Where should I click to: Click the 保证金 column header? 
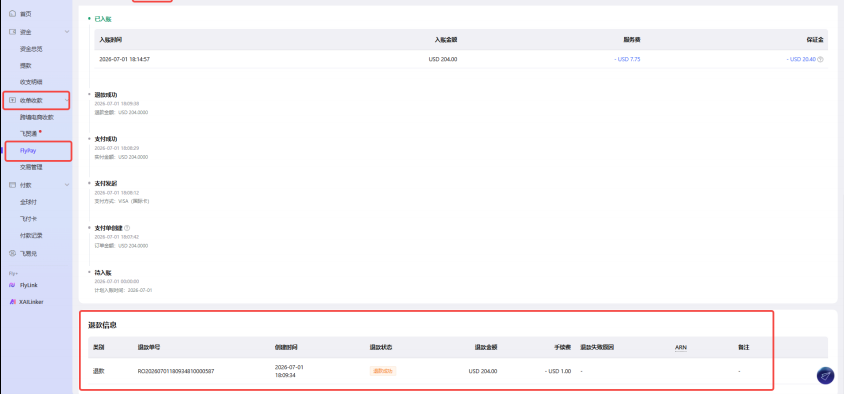coord(815,40)
